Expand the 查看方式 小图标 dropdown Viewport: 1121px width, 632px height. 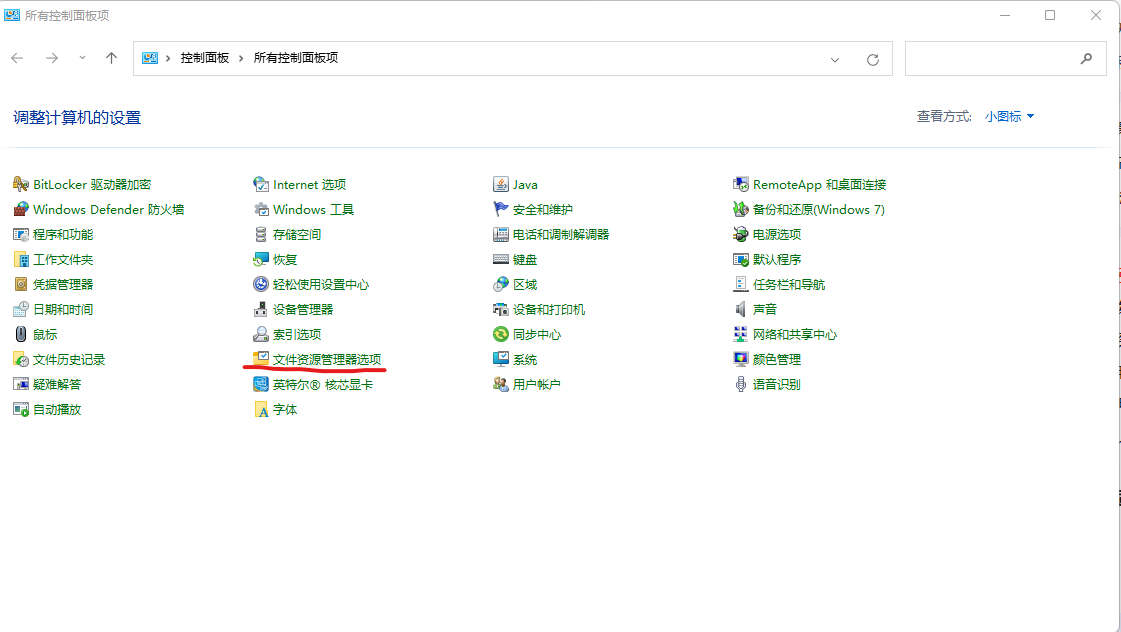(1009, 117)
